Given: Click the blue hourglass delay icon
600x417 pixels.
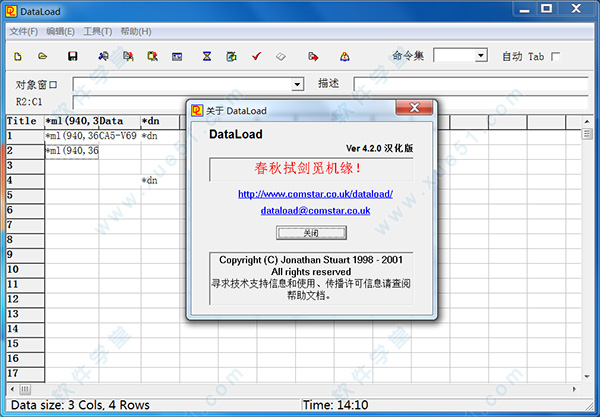Looking at the screenshot, I should point(207,56).
